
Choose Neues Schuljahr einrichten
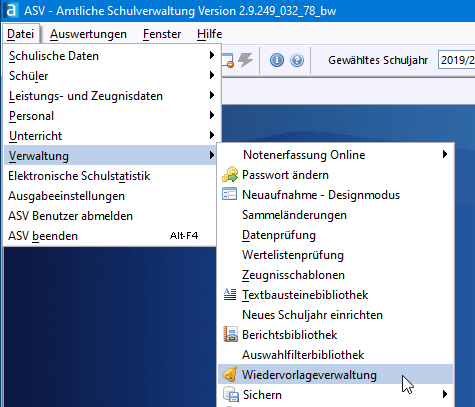coord(335,315)
